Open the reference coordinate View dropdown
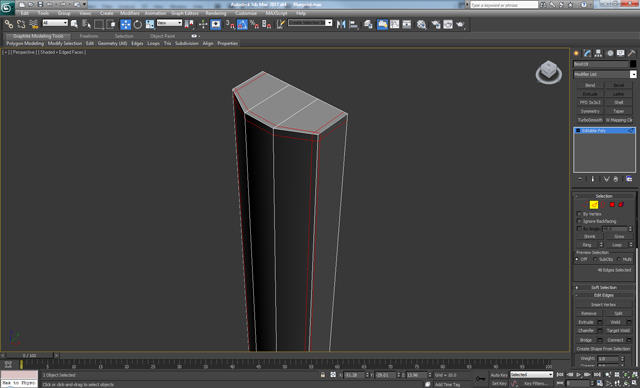This screenshot has width=640, height=388. click(x=169, y=23)
